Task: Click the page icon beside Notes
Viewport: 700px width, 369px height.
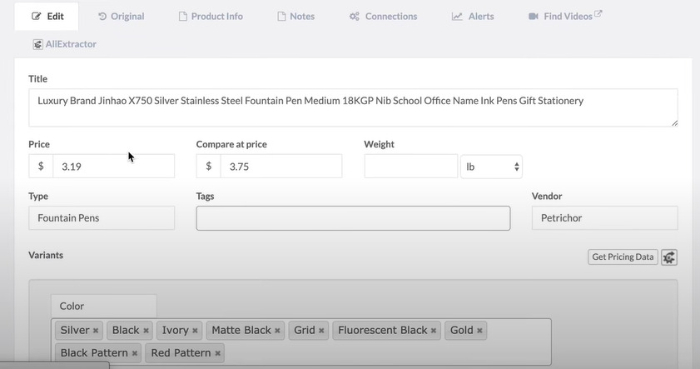Action: pyautogui.click(x=281, y=17)
